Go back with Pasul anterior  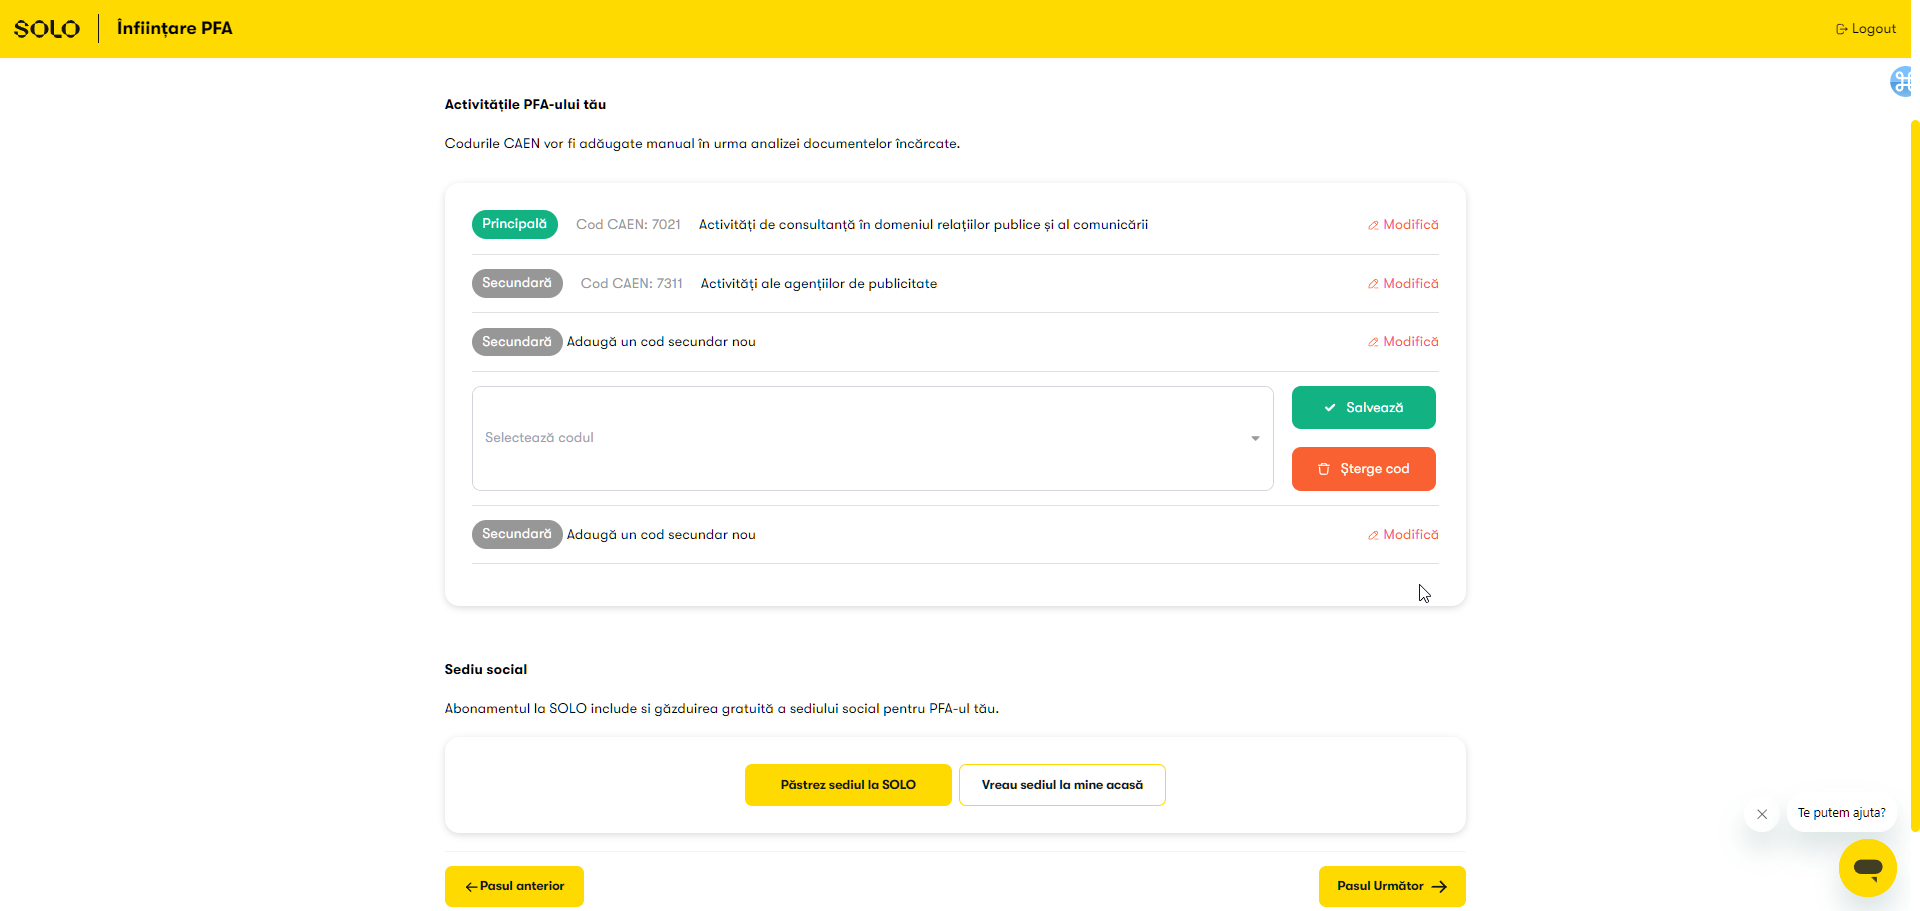click(x=514, y=886)
